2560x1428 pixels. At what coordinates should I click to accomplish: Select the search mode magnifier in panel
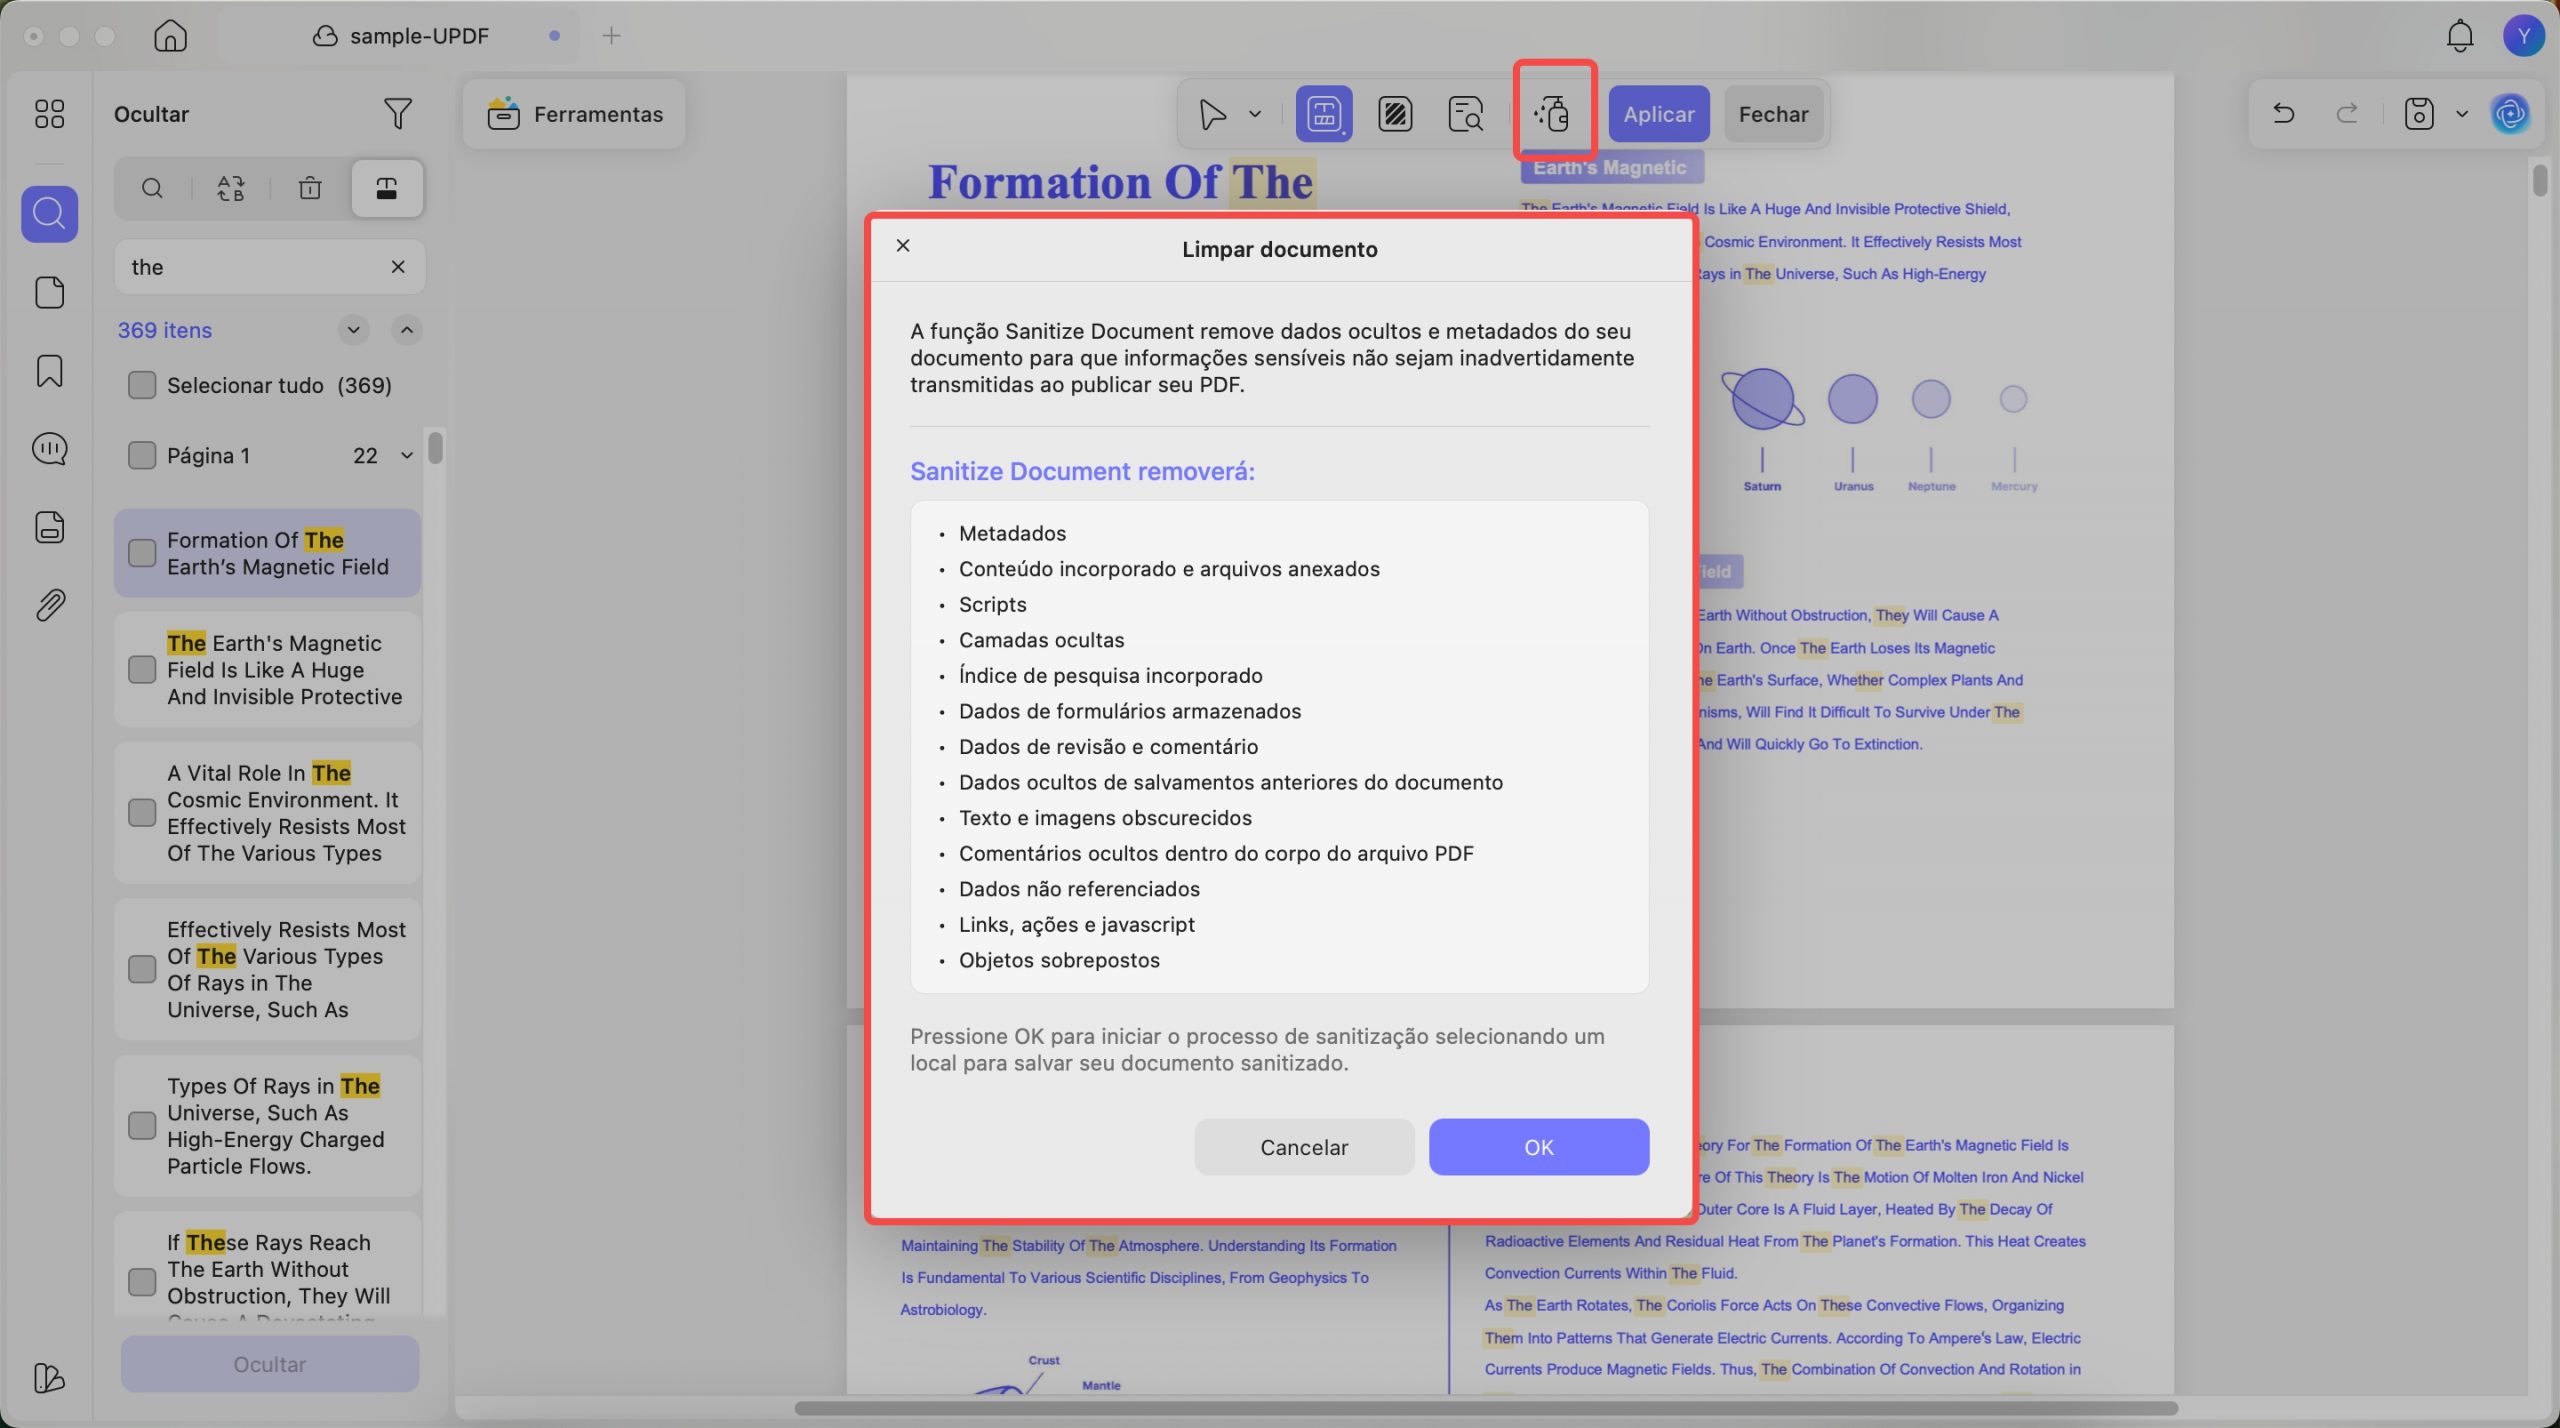tap(152, 188)
